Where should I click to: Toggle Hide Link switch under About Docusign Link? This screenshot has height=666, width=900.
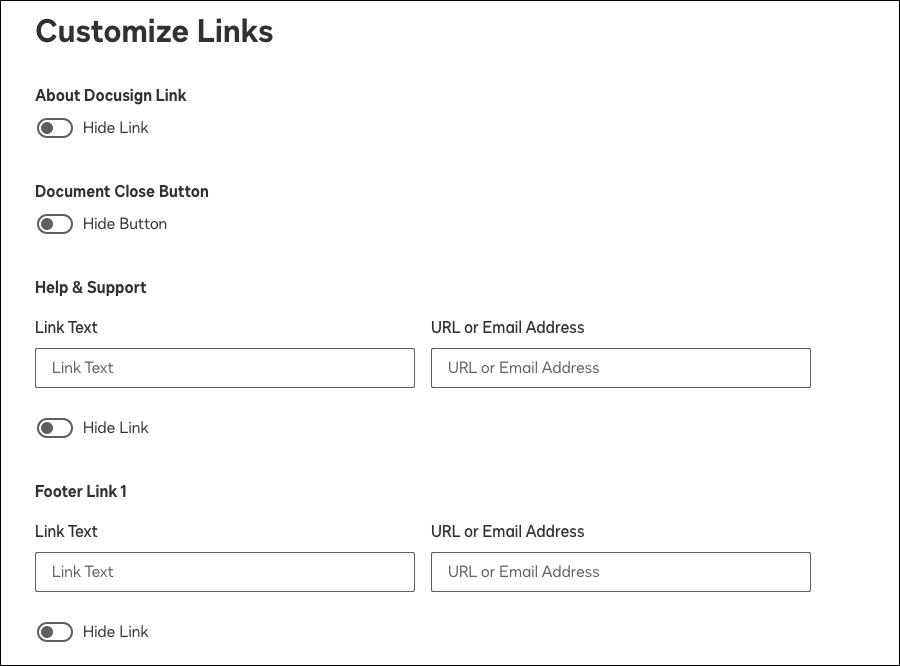pyautogui.click(x=55, y=128)
